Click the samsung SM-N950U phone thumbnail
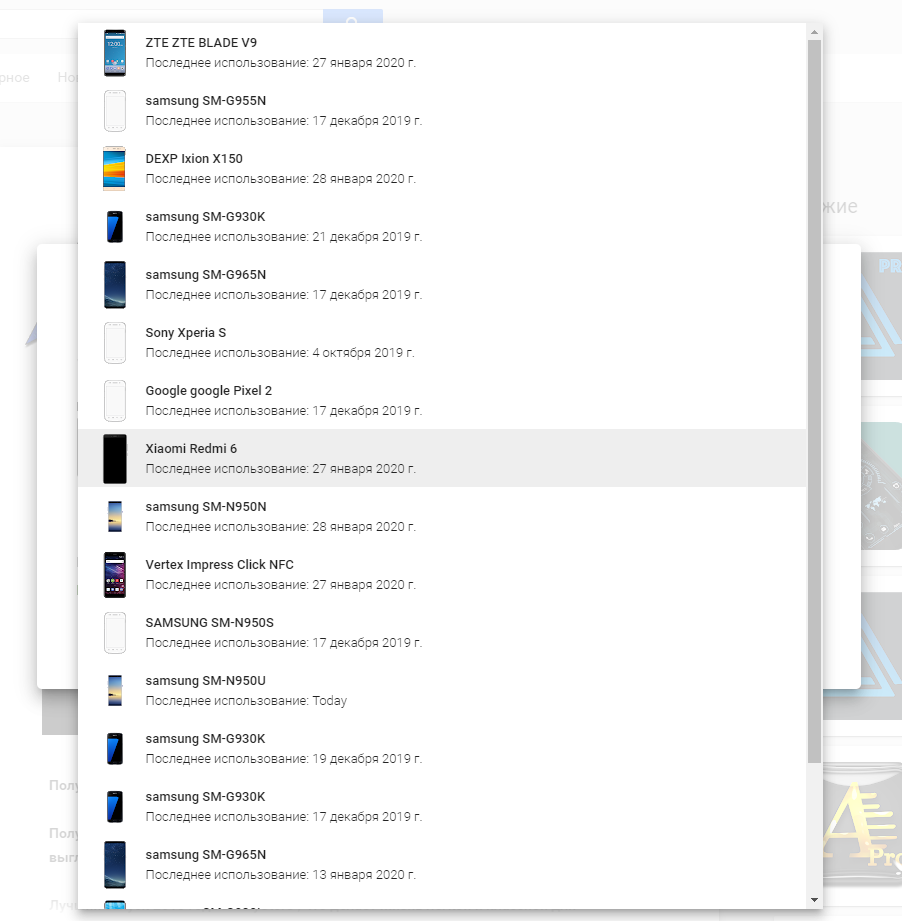The image size is (902, 921). click(x=115, y=691)
